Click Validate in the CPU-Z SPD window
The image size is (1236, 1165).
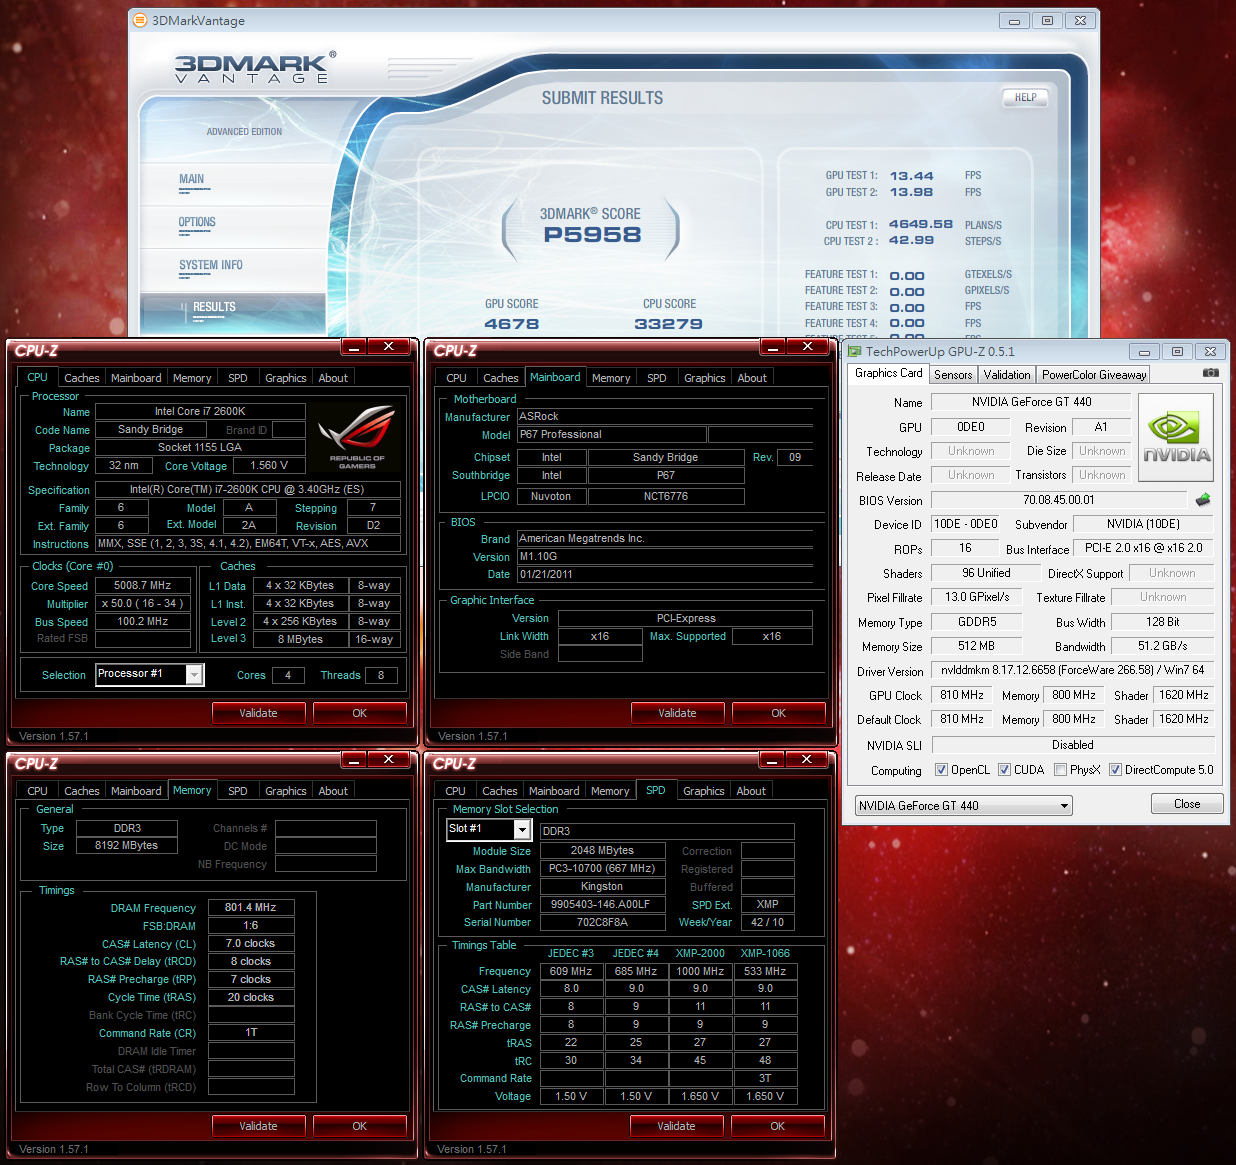point(677,1126)
